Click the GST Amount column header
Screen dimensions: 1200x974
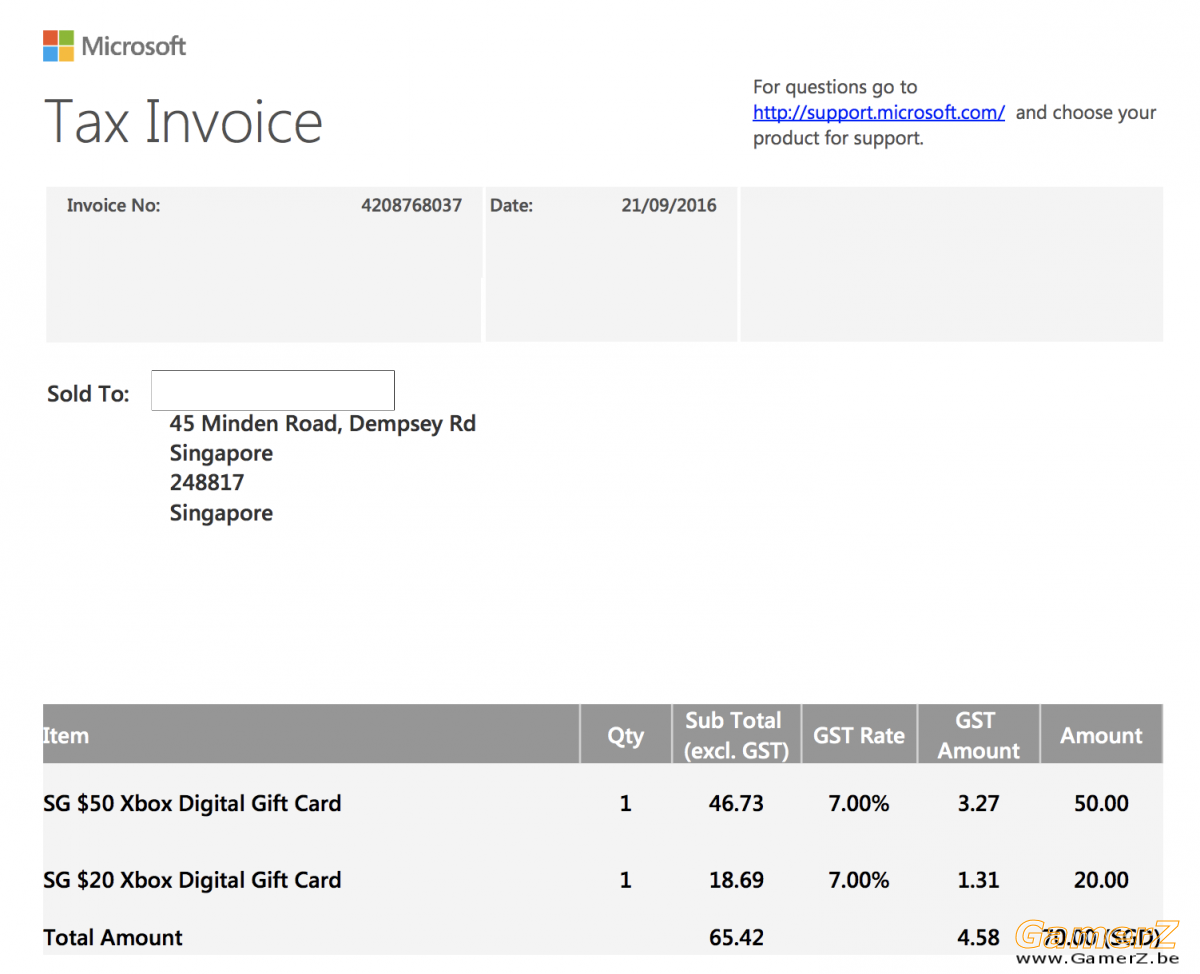(x=978, y=735)
